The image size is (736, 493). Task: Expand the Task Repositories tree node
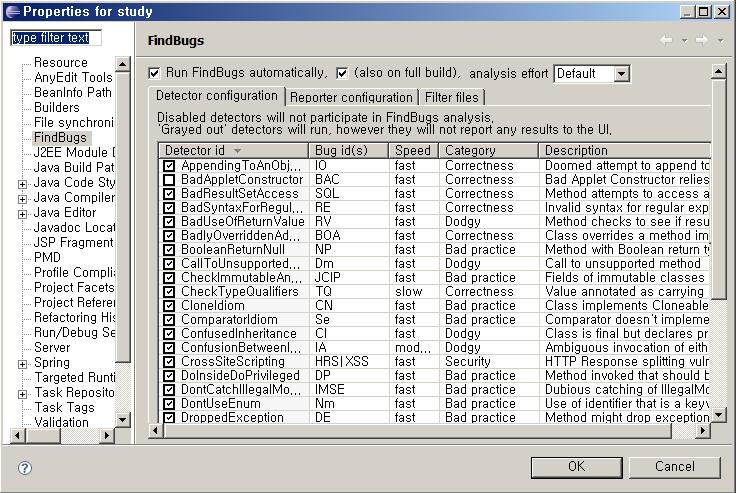click(22, 394)
